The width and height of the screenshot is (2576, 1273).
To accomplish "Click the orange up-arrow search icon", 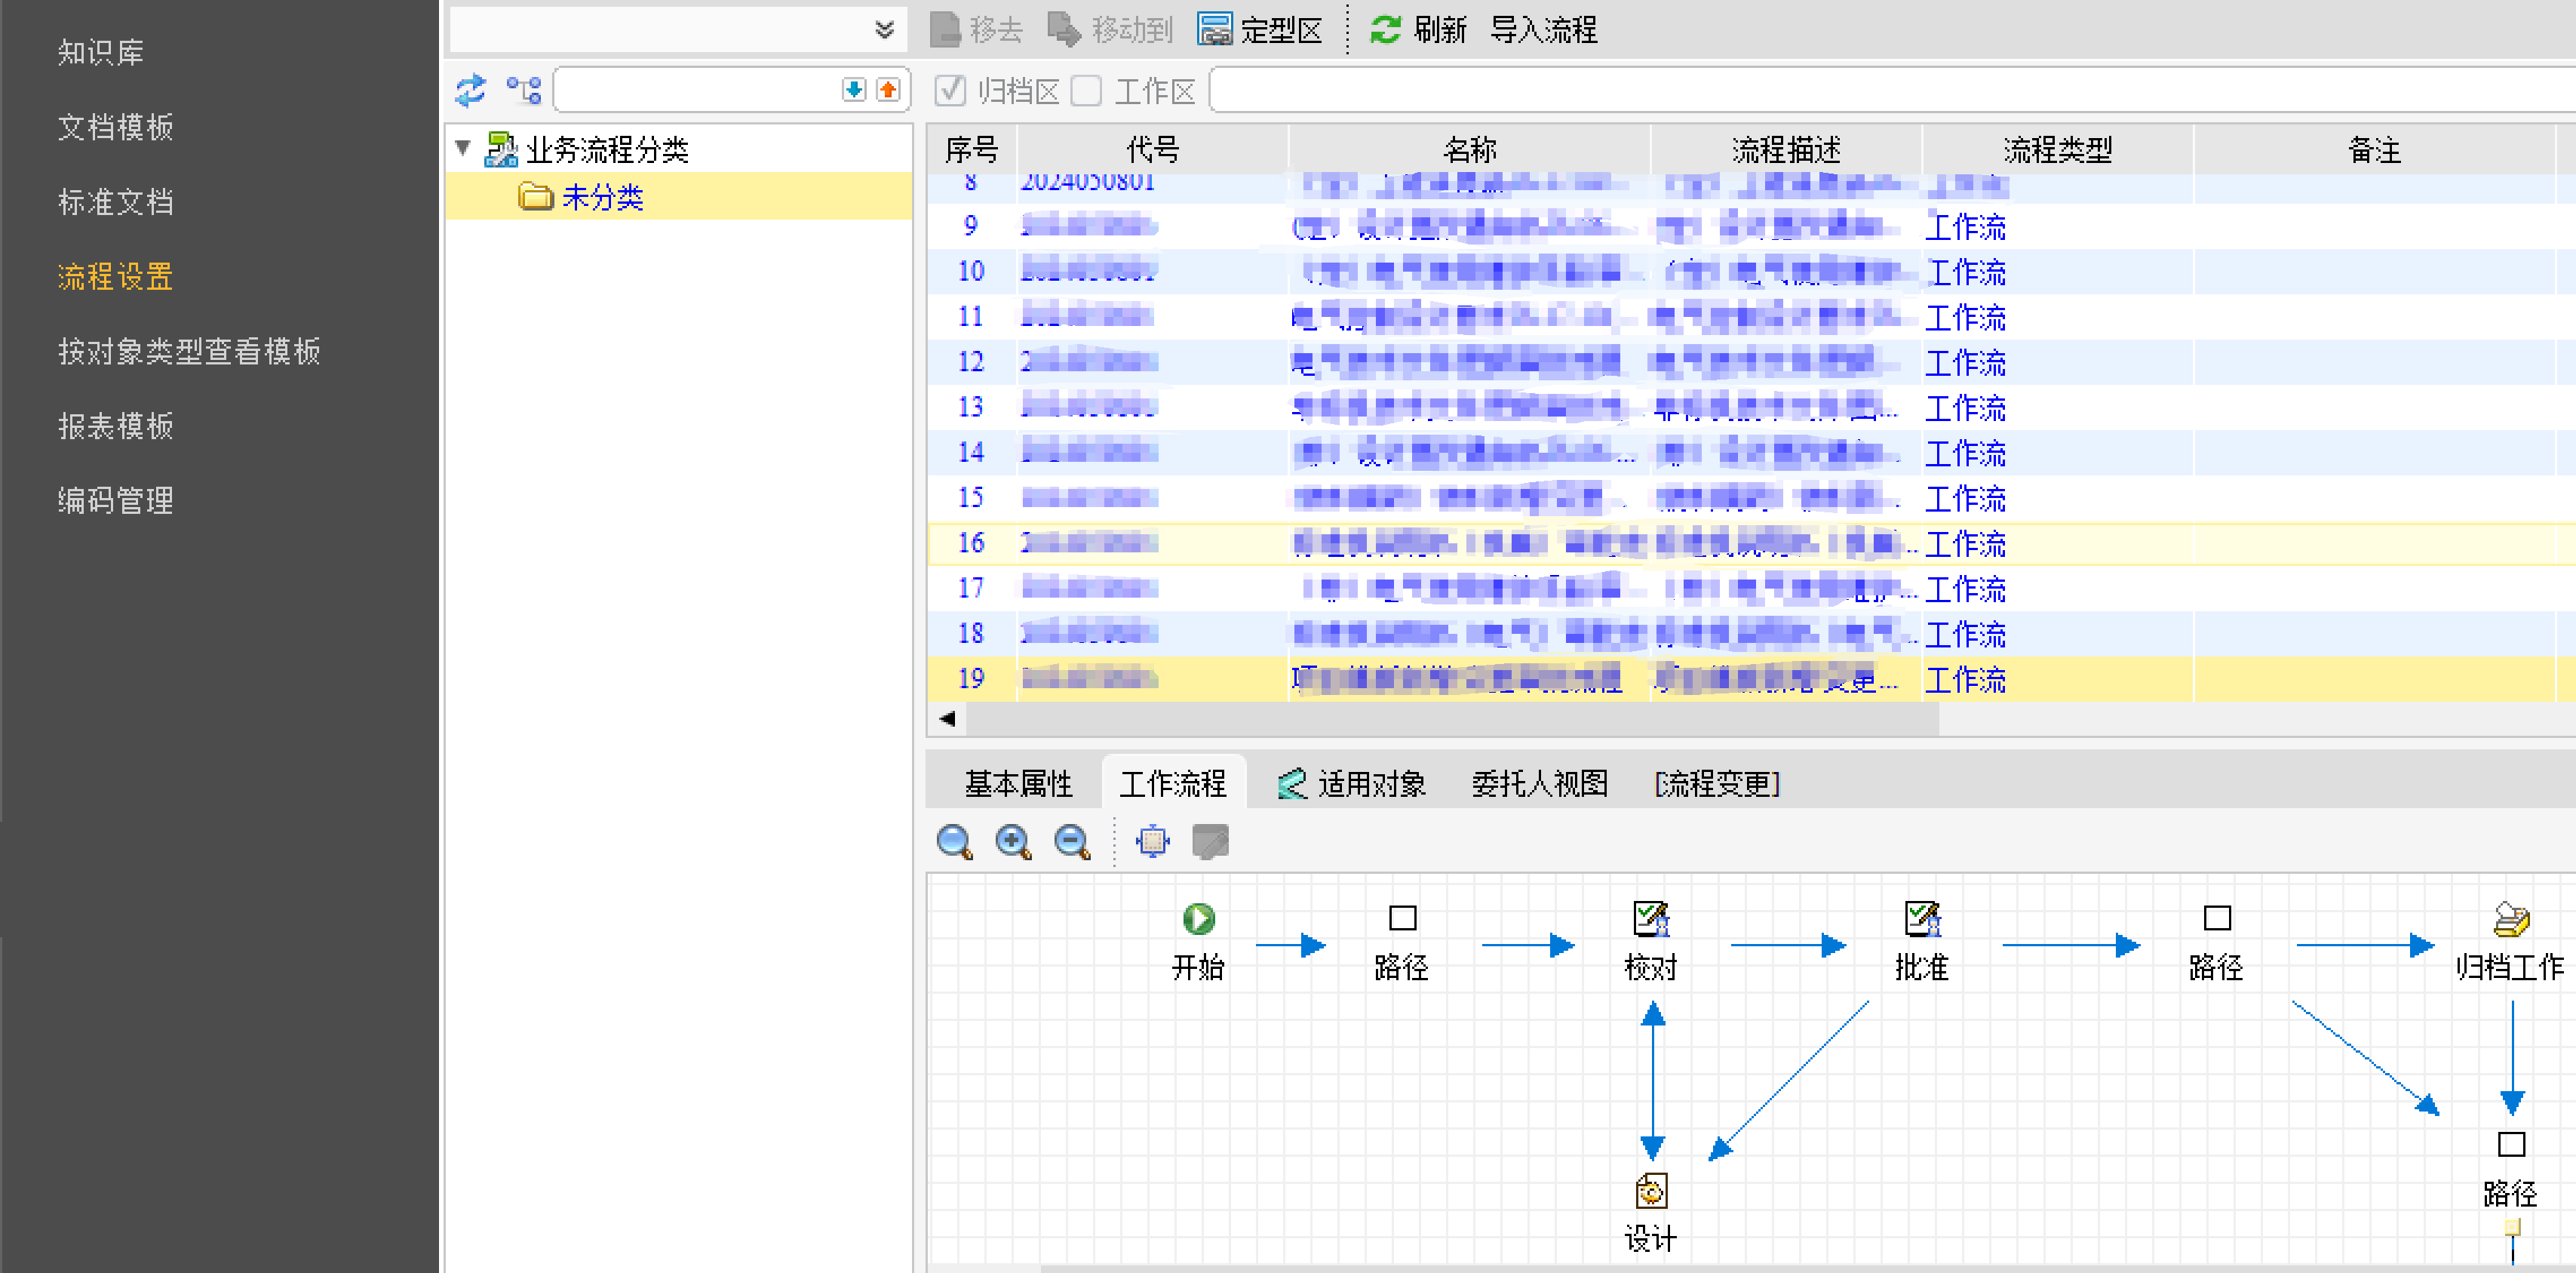I will [x=888, y=90].
